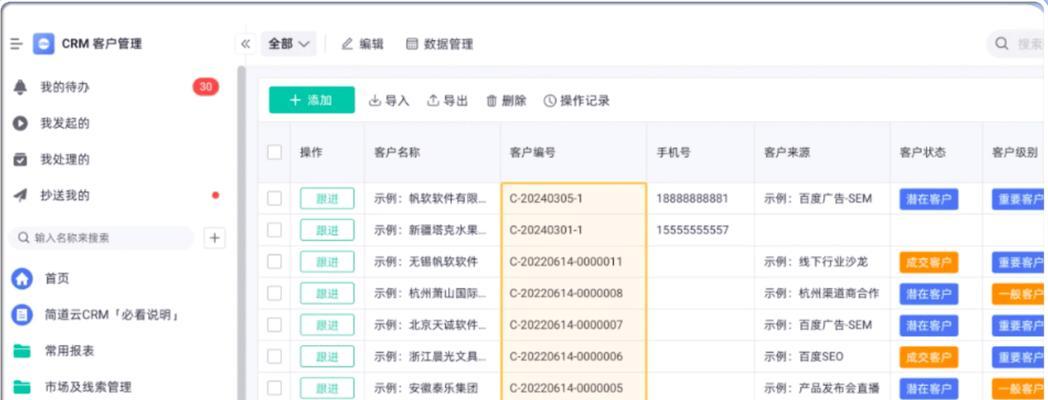Viewport: 1048px width, 400px height.
Task: Toggle the select-all header checkbox
Action: (x=274, y=153)
